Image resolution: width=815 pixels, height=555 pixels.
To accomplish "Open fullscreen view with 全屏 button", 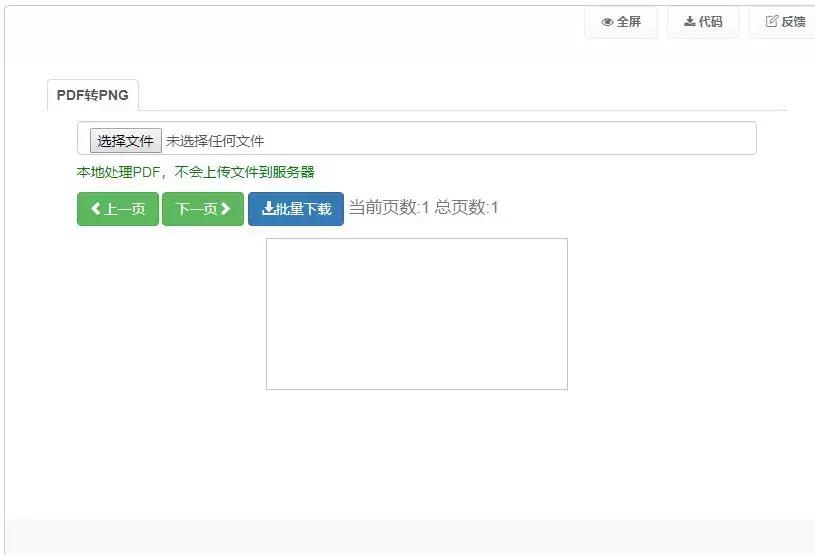I will click(x=621, y=22).
